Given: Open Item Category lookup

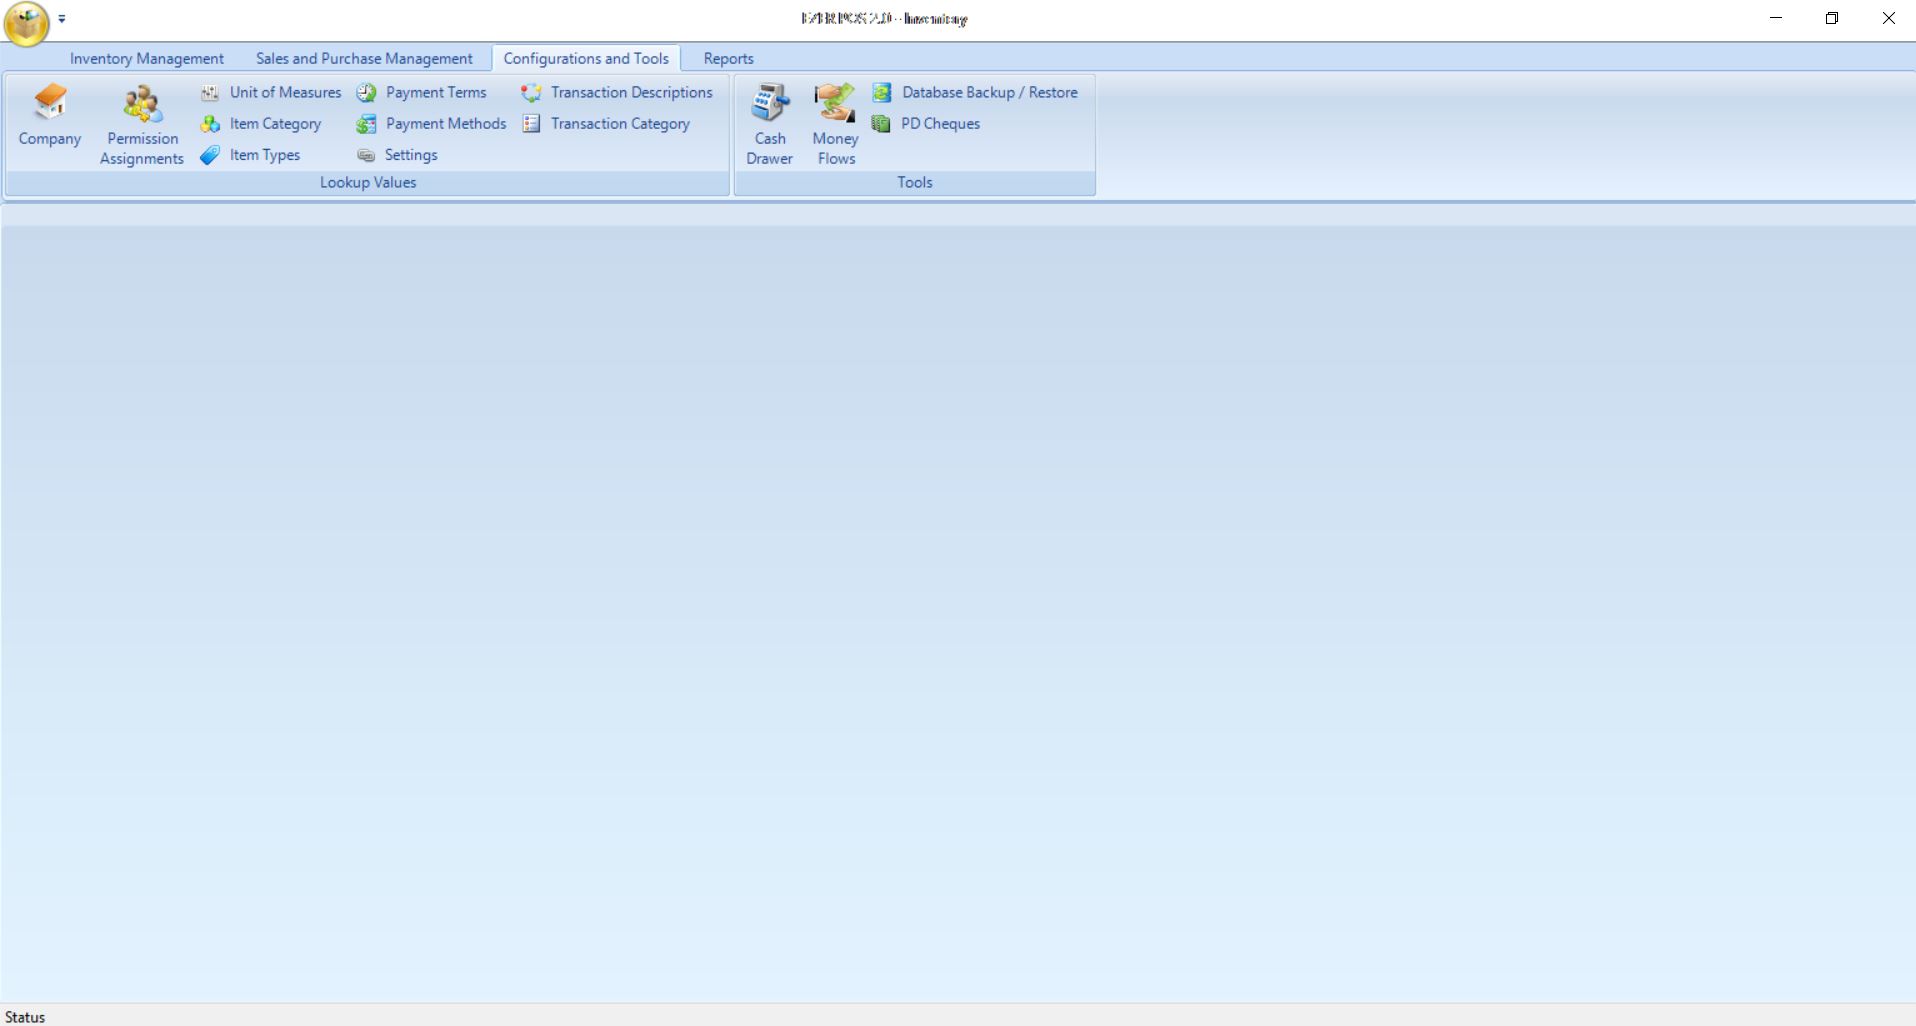Looking at the screenshot, I should pos(261,124).
